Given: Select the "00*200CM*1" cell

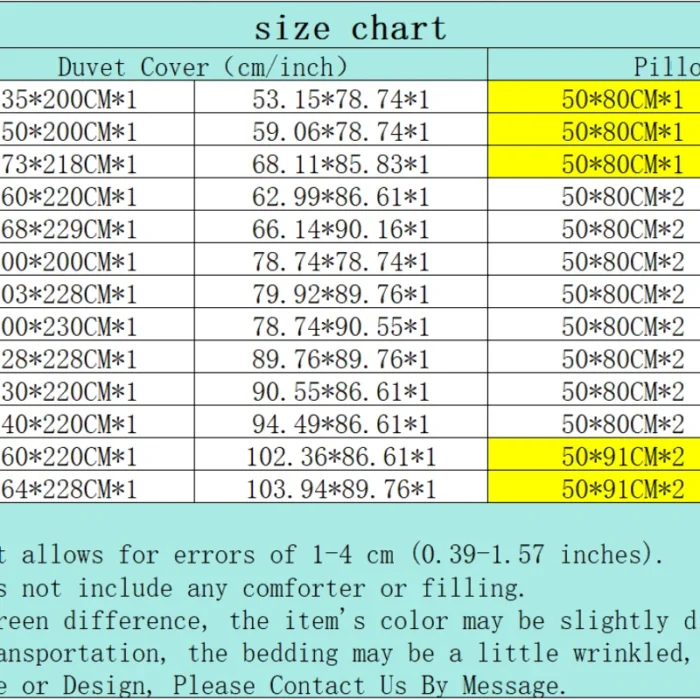Looking at the screenshot, I should (97, 260).
